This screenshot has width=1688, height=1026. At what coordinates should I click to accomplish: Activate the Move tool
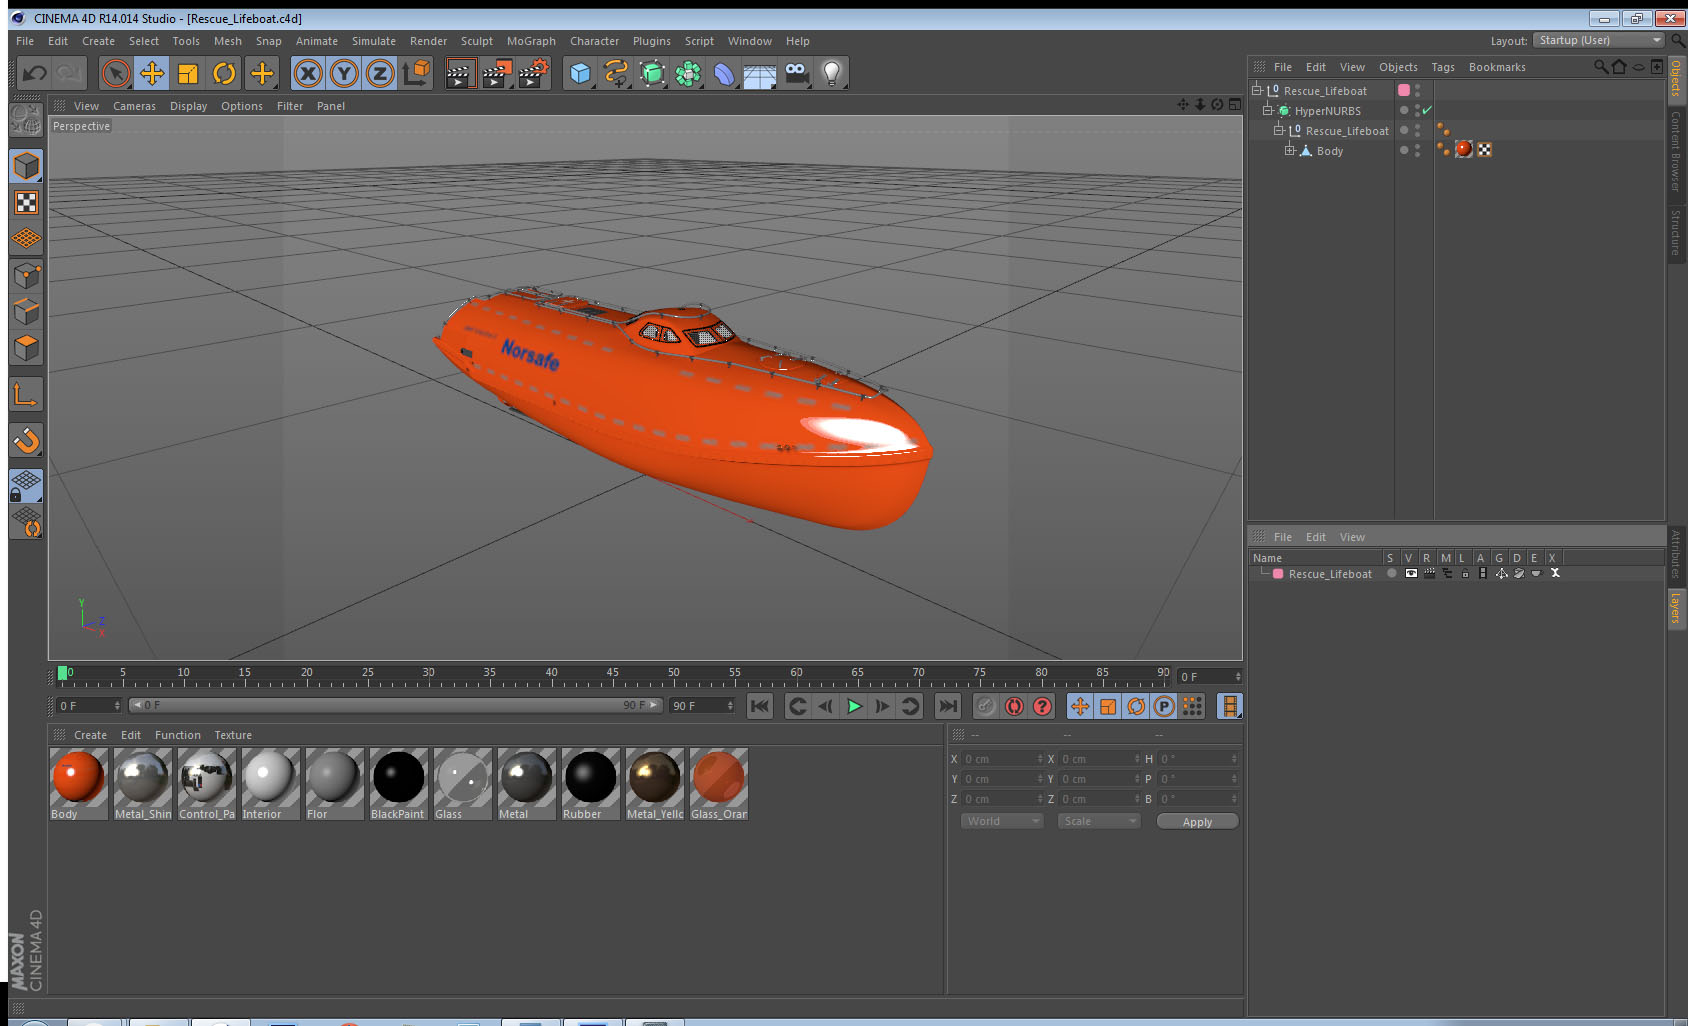152,73
